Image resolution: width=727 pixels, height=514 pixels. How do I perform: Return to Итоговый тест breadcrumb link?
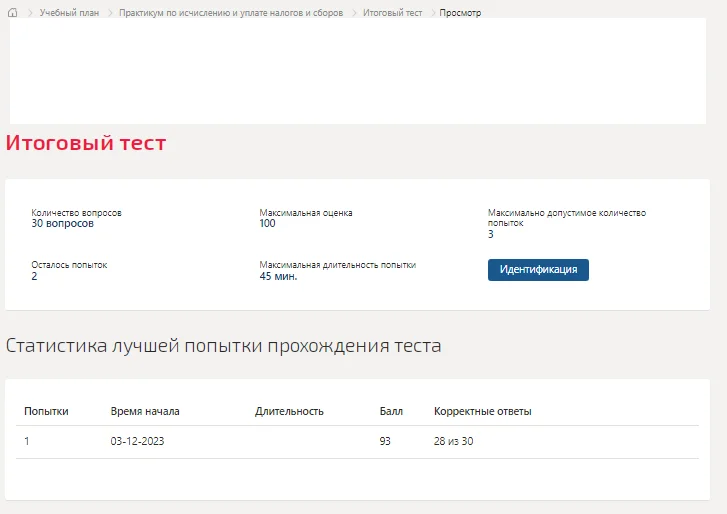click(392, 13)
